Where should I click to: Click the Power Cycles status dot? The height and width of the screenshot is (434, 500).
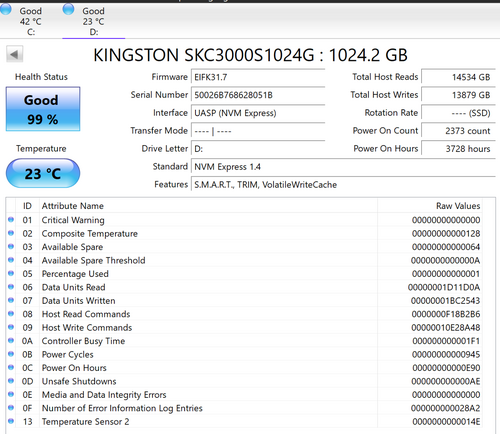[x=11, y=354]
